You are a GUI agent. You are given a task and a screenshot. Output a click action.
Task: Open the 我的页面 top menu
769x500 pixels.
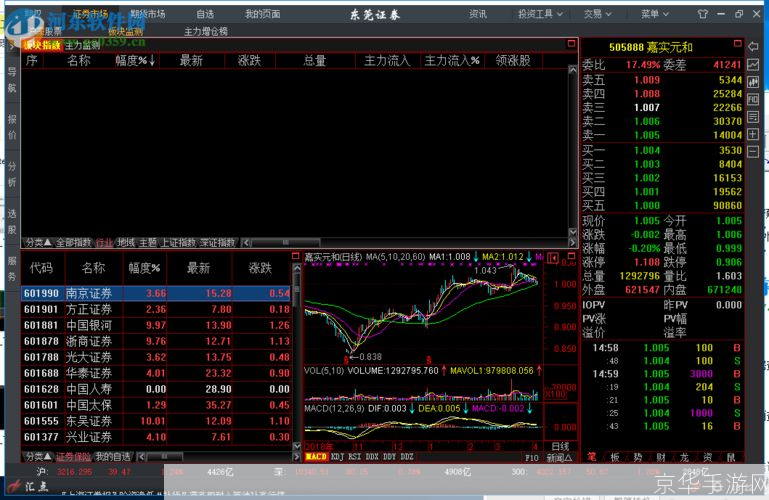tap(262, 14)
